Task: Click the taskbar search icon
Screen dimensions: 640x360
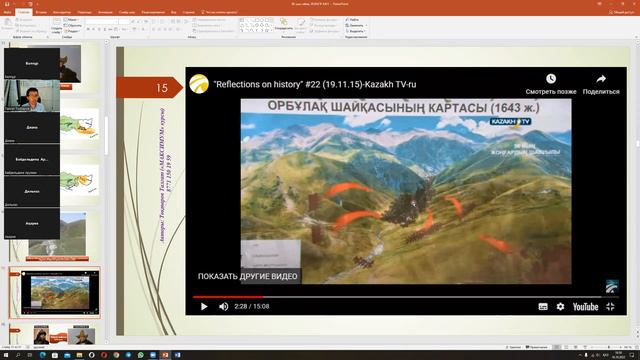Action: point(18,355)
